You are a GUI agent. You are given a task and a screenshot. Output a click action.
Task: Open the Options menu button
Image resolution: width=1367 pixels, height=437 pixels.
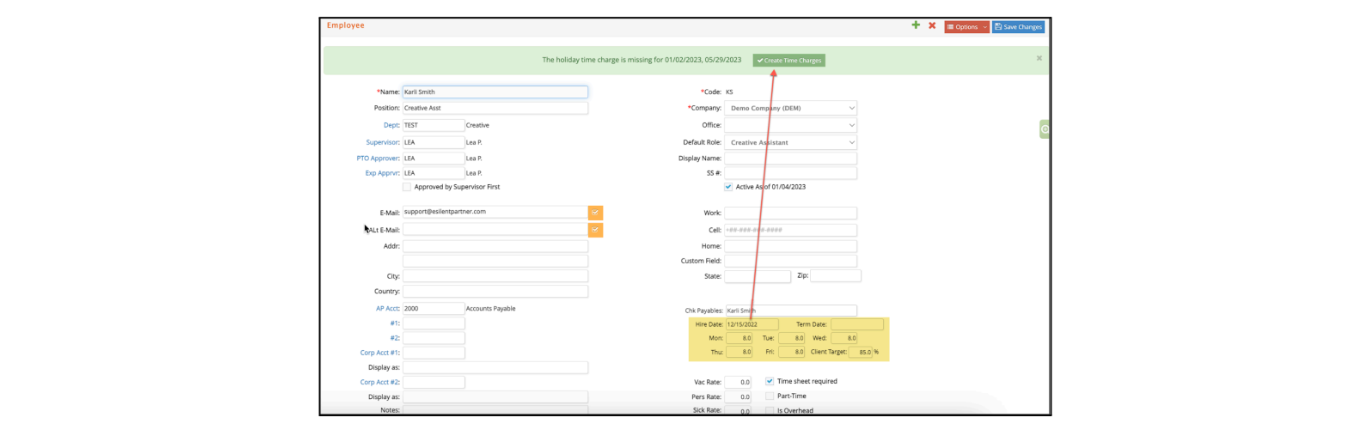point(967,27)
